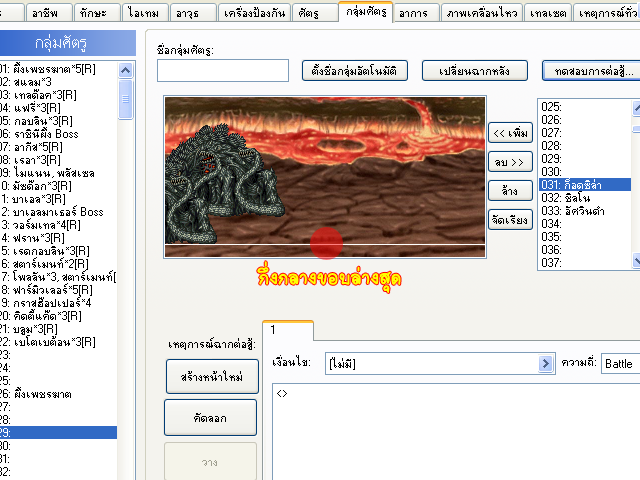This screenshot has width=640, height=480.
Task: Select troop กอบลิน*3[R]
Action: pos(58,121)
